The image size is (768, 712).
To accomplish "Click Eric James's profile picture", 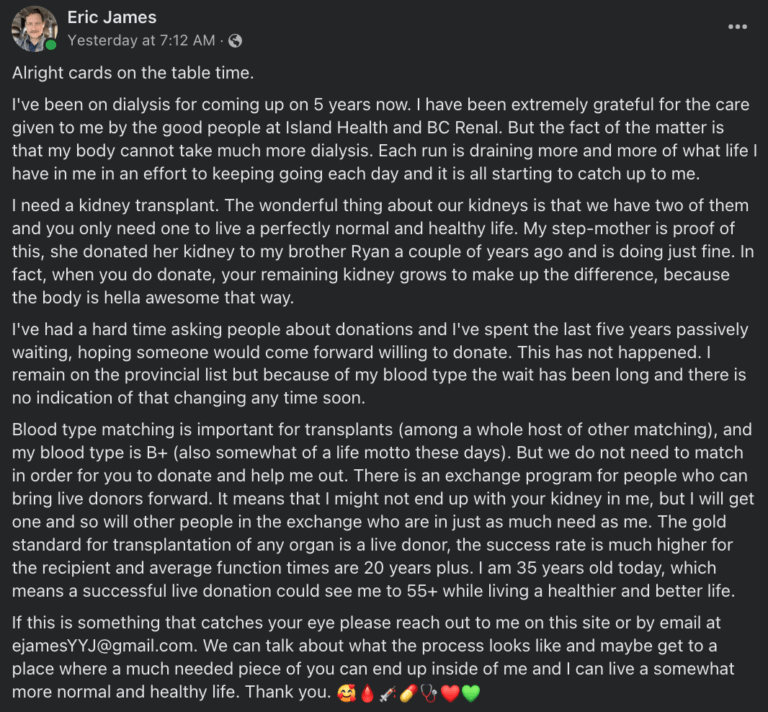I will tap(34, 29).
